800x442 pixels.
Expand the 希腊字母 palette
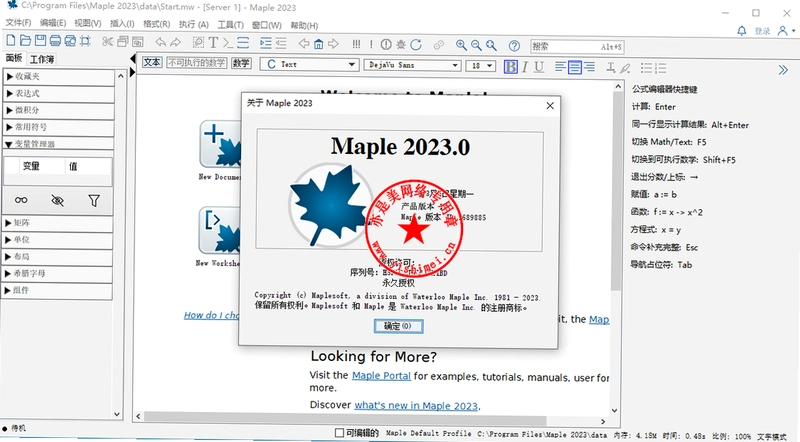(58, 274)
